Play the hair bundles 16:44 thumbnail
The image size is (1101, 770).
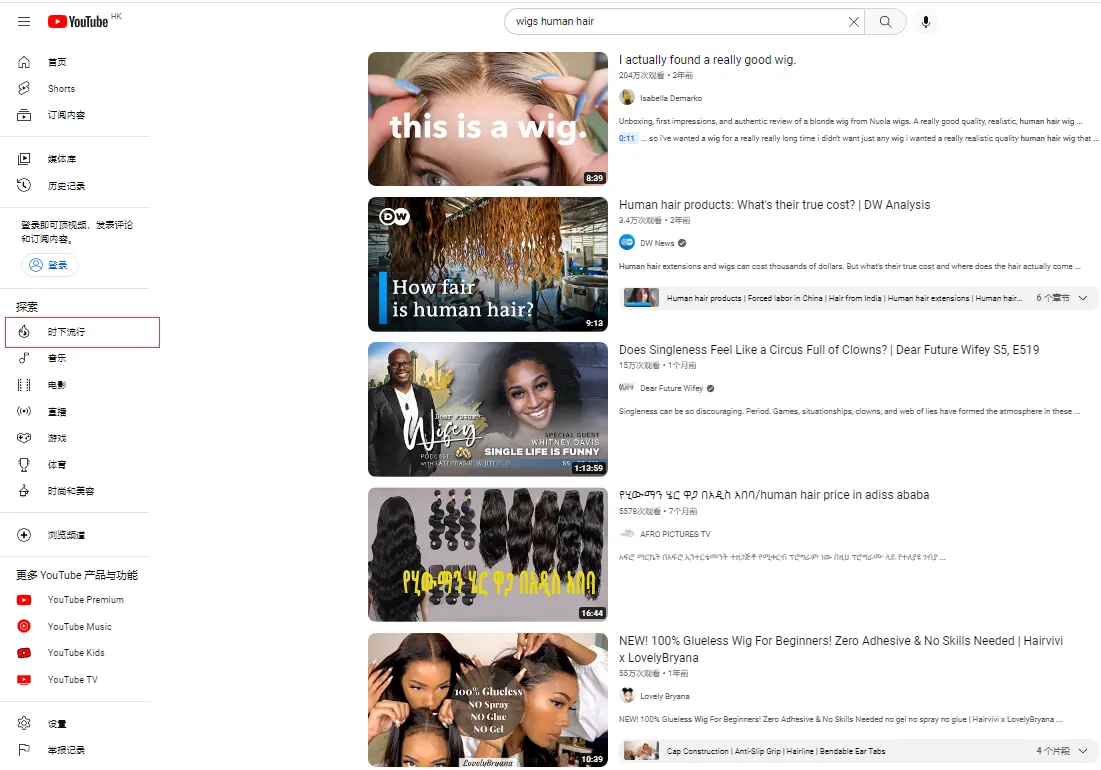click(487, 555)
